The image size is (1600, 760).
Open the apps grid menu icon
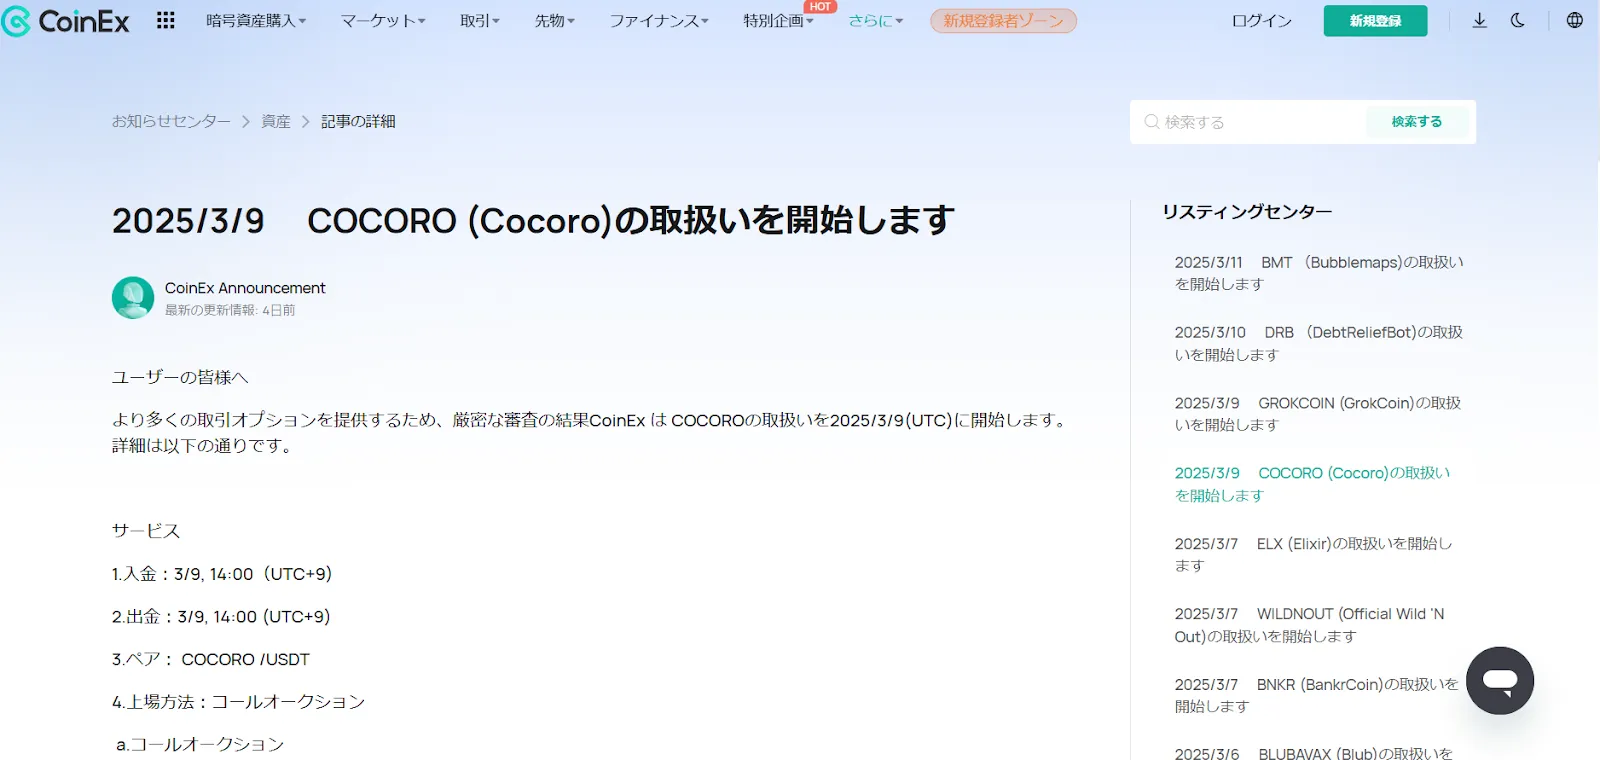166,21
